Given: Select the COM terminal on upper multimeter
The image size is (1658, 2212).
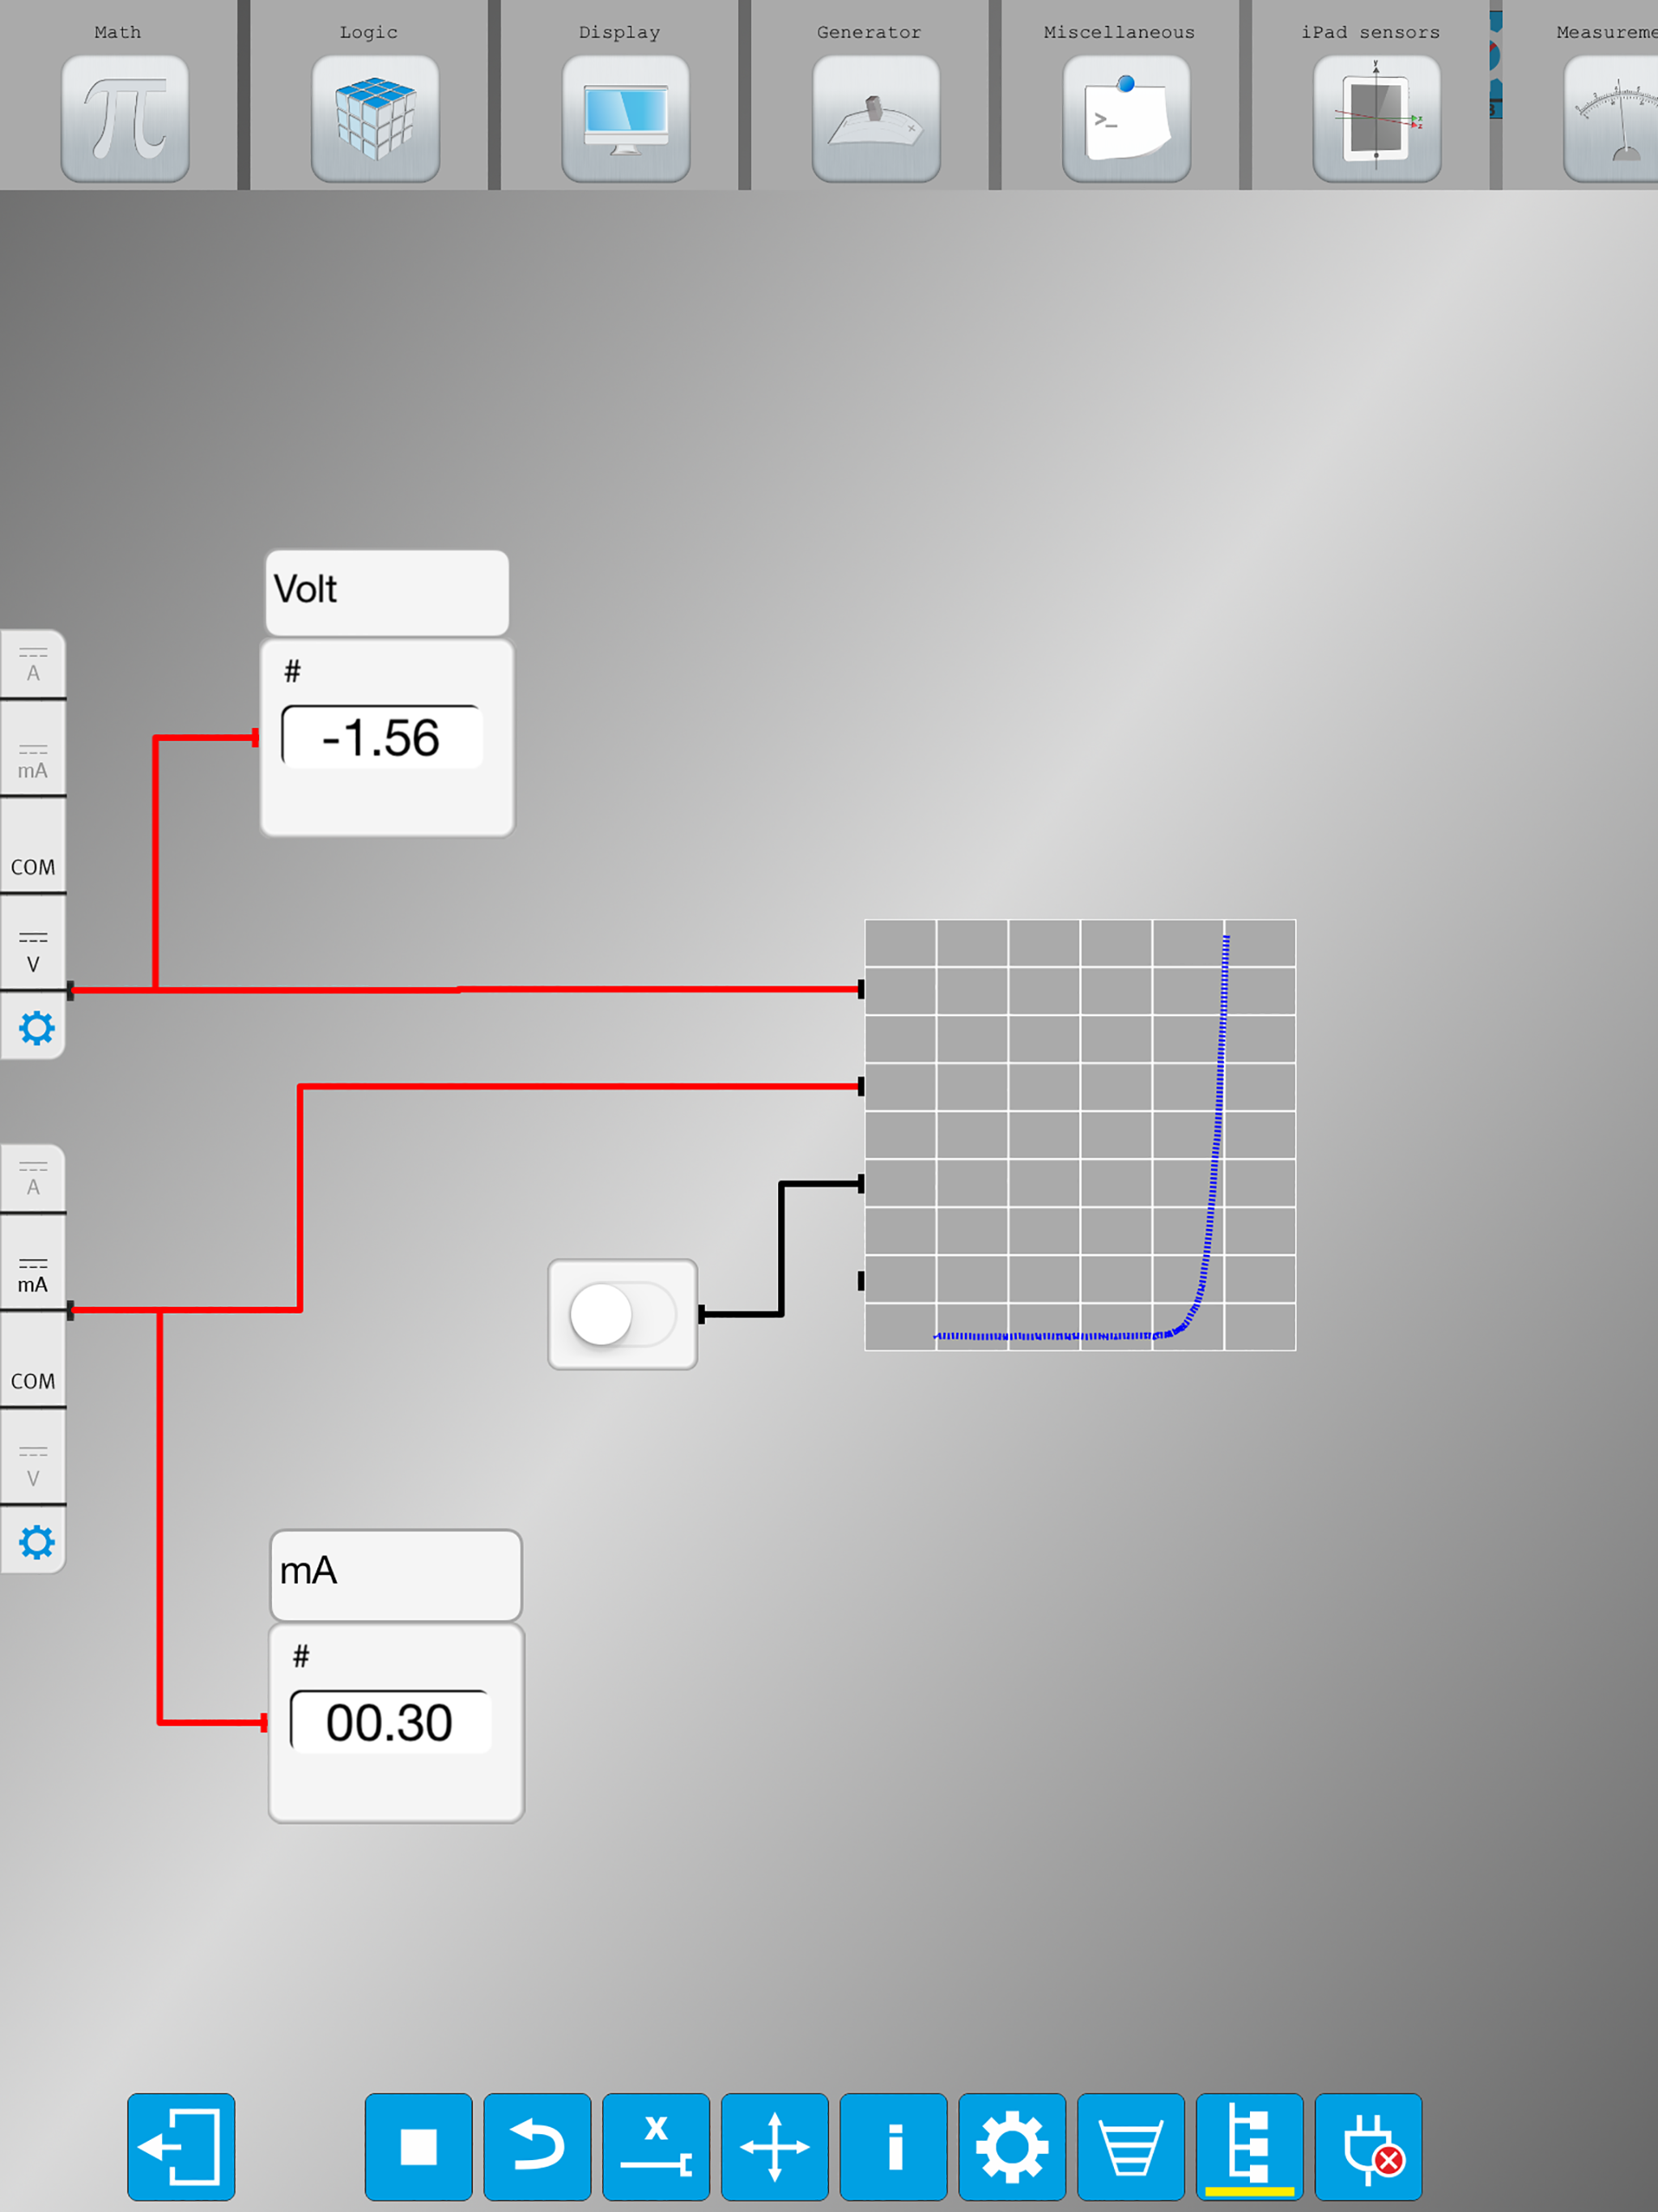Looking at the screenshot, I should 33,846.
